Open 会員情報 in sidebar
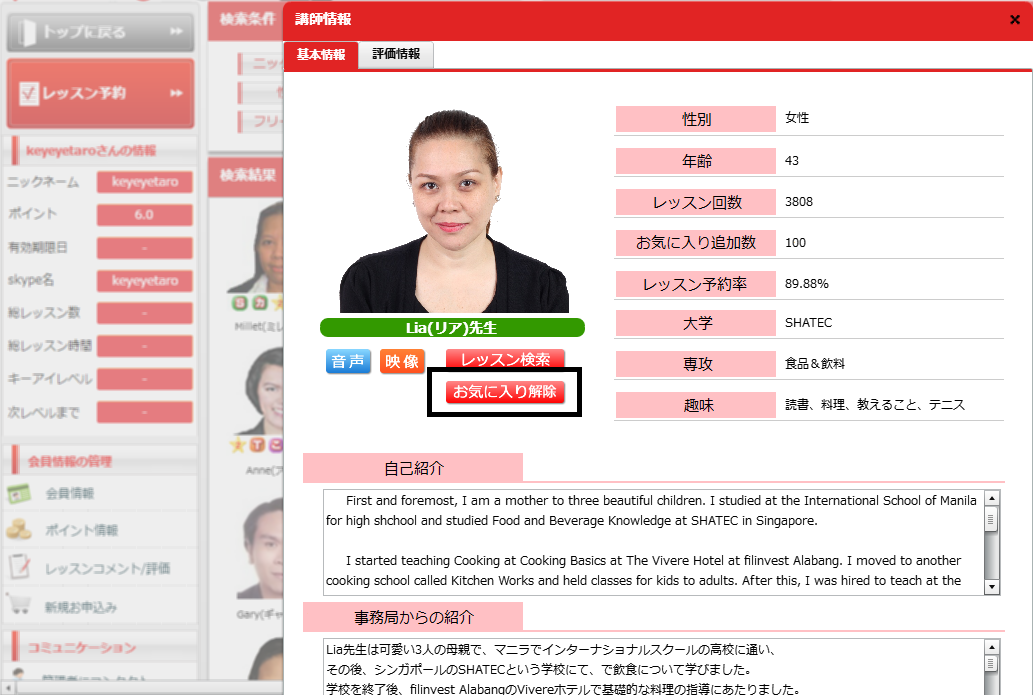The width and height of the screenshot is (1033, 695). click(70, 493)
